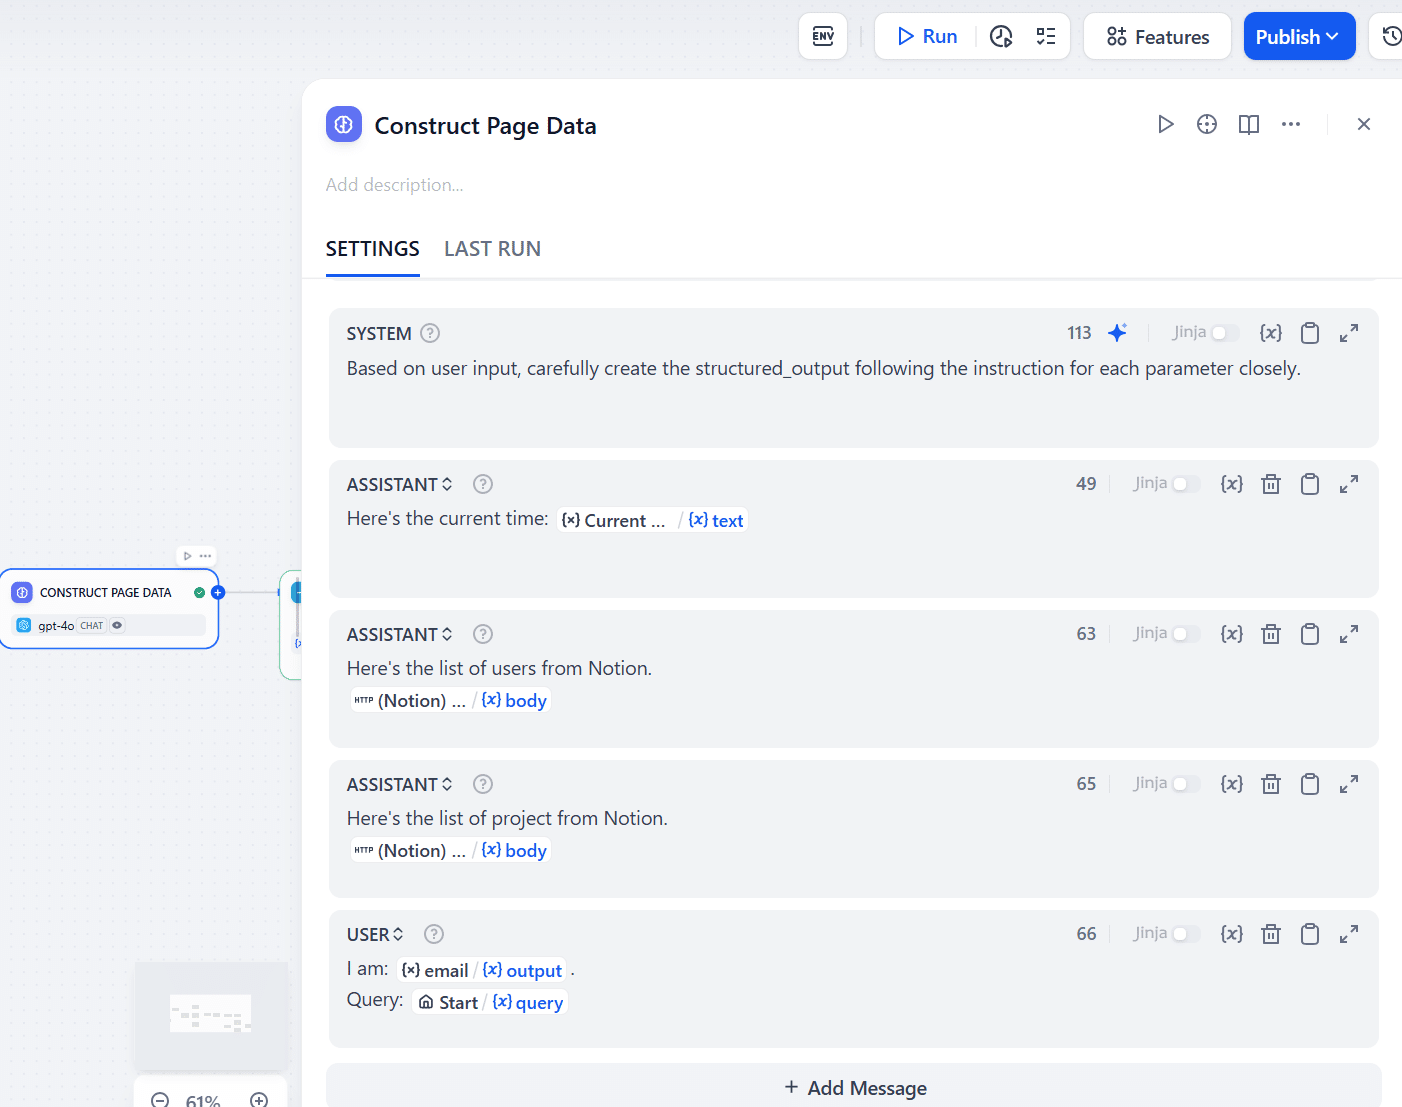This screenshot has width=1402, height=1107.
Task: Open the ENV environment variables icon
Action: tap(823, 37)
